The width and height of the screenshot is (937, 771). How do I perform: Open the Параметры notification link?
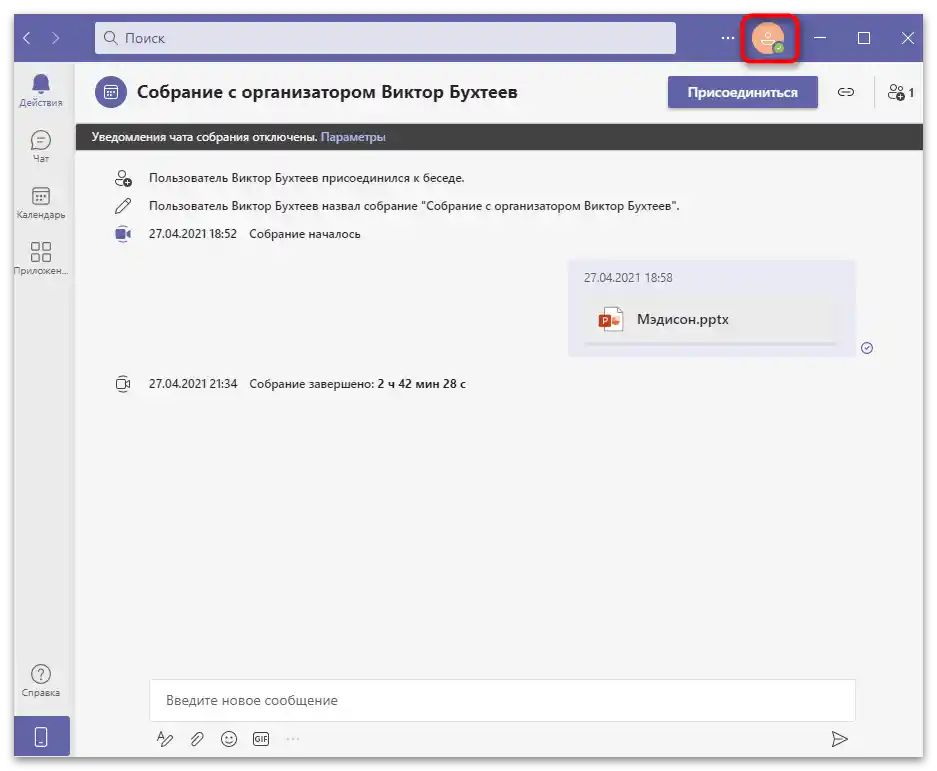click(x=353, y=137)
